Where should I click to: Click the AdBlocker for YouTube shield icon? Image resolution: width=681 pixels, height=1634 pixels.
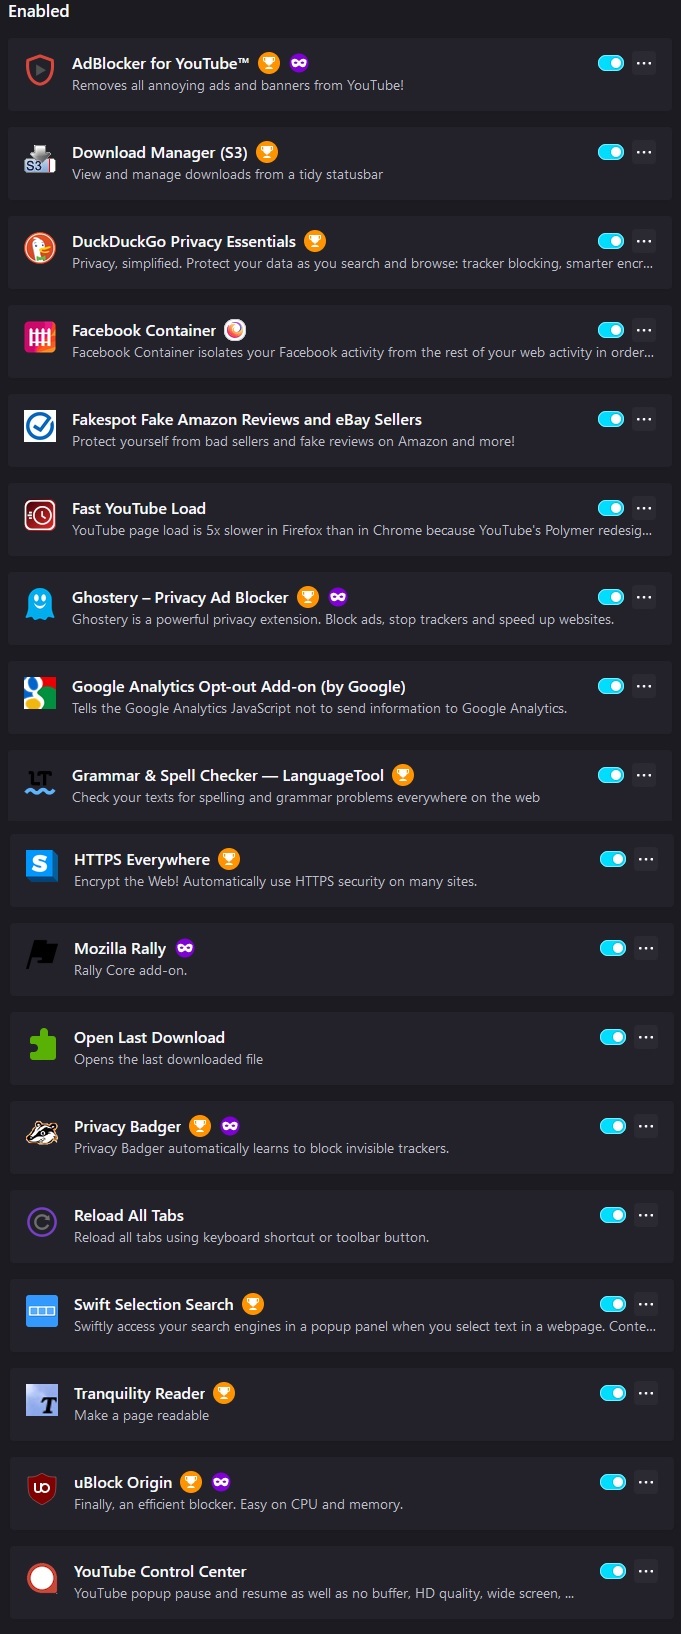[40, 71]
